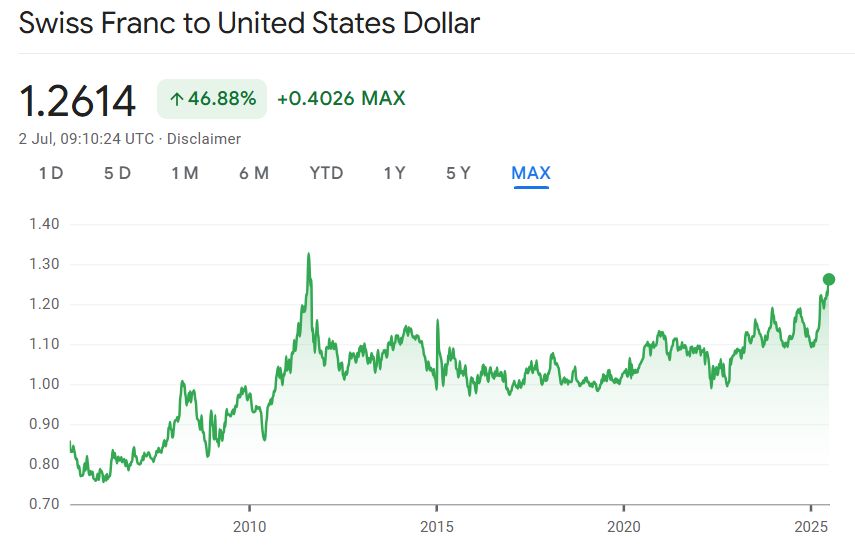Image resolution: width=855 pixels, height=552 pixels.
Task: Click the Swiss Franc to United States Dollar title
Action: click(x=249, y=23)
